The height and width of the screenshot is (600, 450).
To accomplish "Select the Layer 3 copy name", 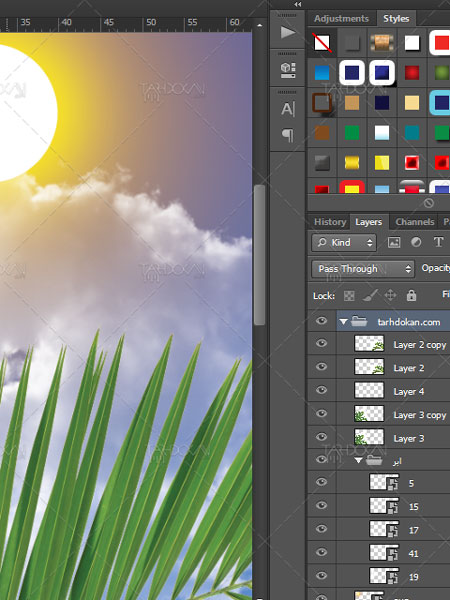I will 420,415.
